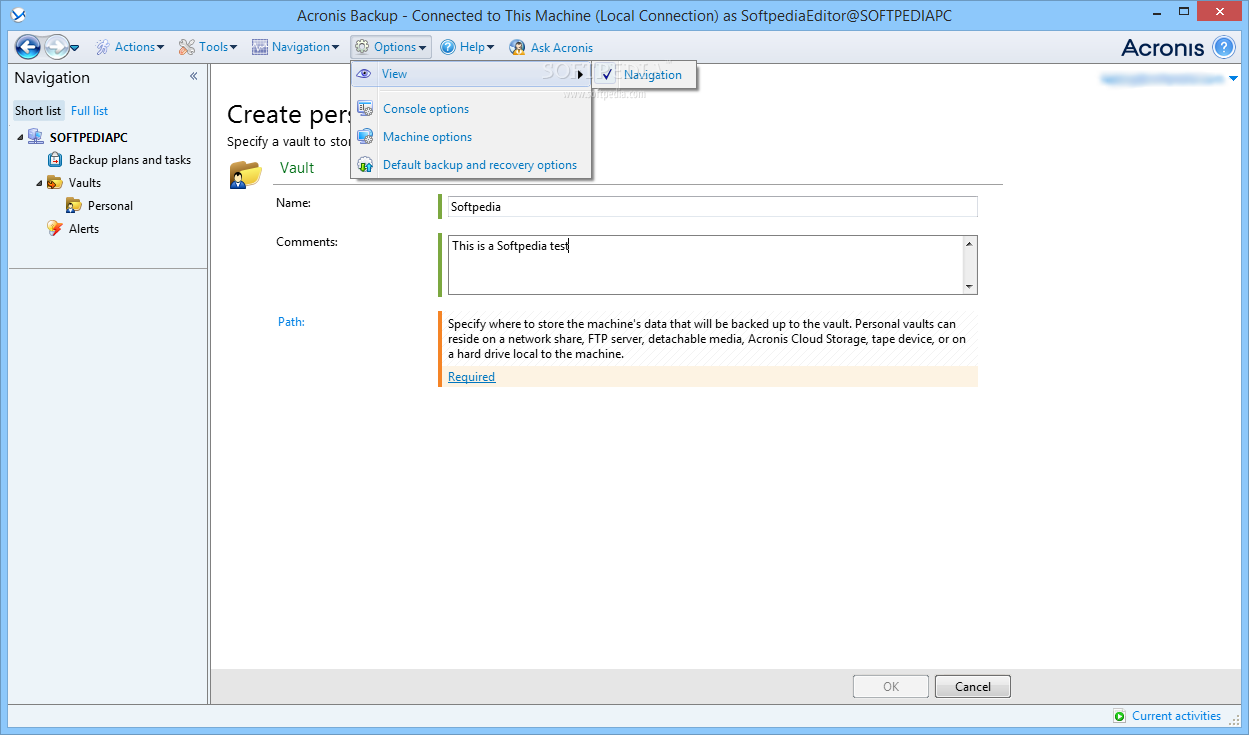Click the SOFTPEDIAPC computer icon
The image size is (1249, 735).
click(36, 137)
